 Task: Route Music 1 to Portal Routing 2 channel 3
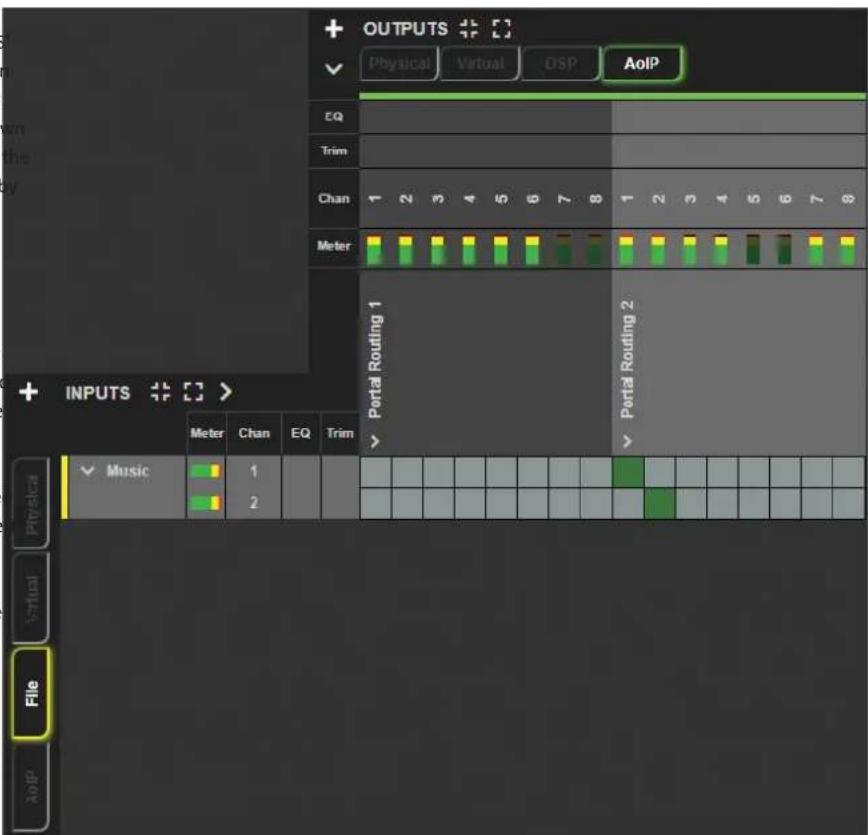(x=691, y=472)
